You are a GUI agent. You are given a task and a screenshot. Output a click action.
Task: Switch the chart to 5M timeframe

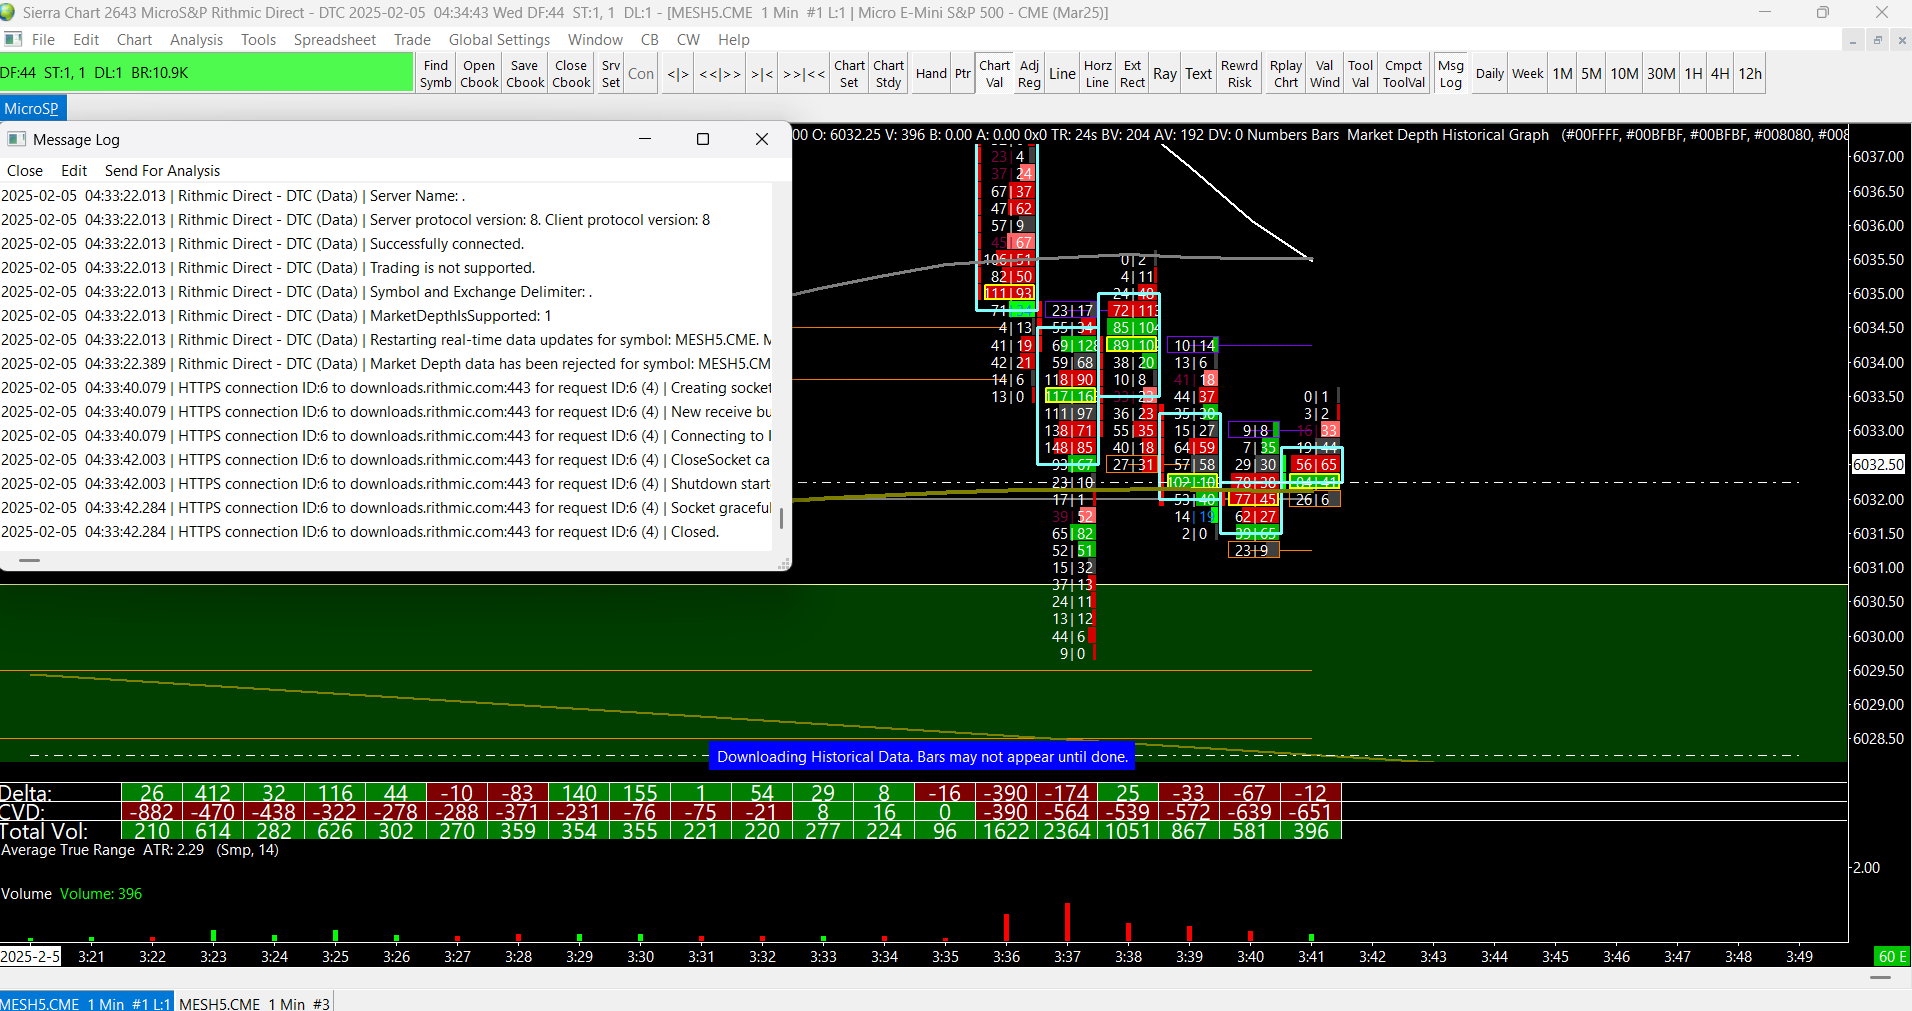(x=1591, y=73)
